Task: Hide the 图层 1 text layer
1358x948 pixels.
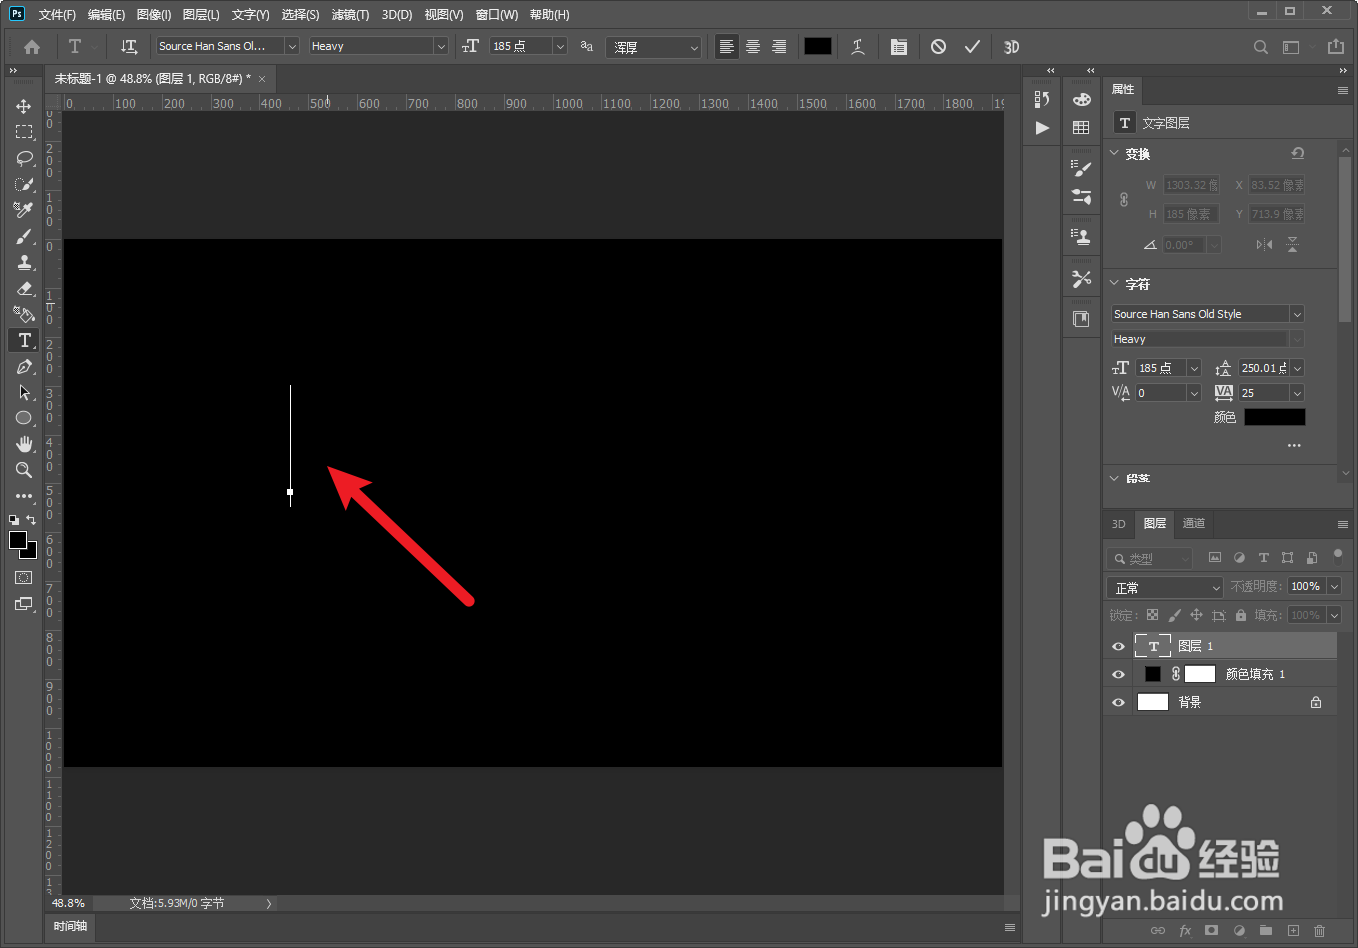Action: (1118, 646)
